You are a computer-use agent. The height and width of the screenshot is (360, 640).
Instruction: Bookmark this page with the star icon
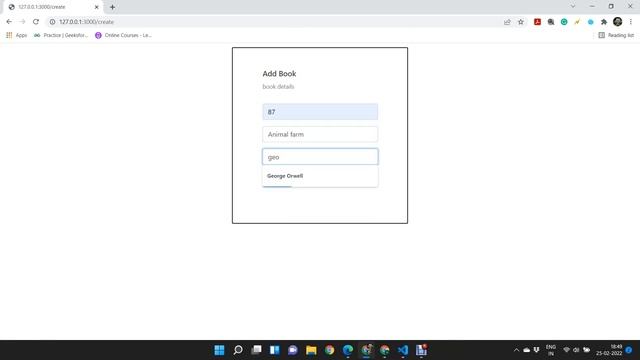tap(521, 22)
